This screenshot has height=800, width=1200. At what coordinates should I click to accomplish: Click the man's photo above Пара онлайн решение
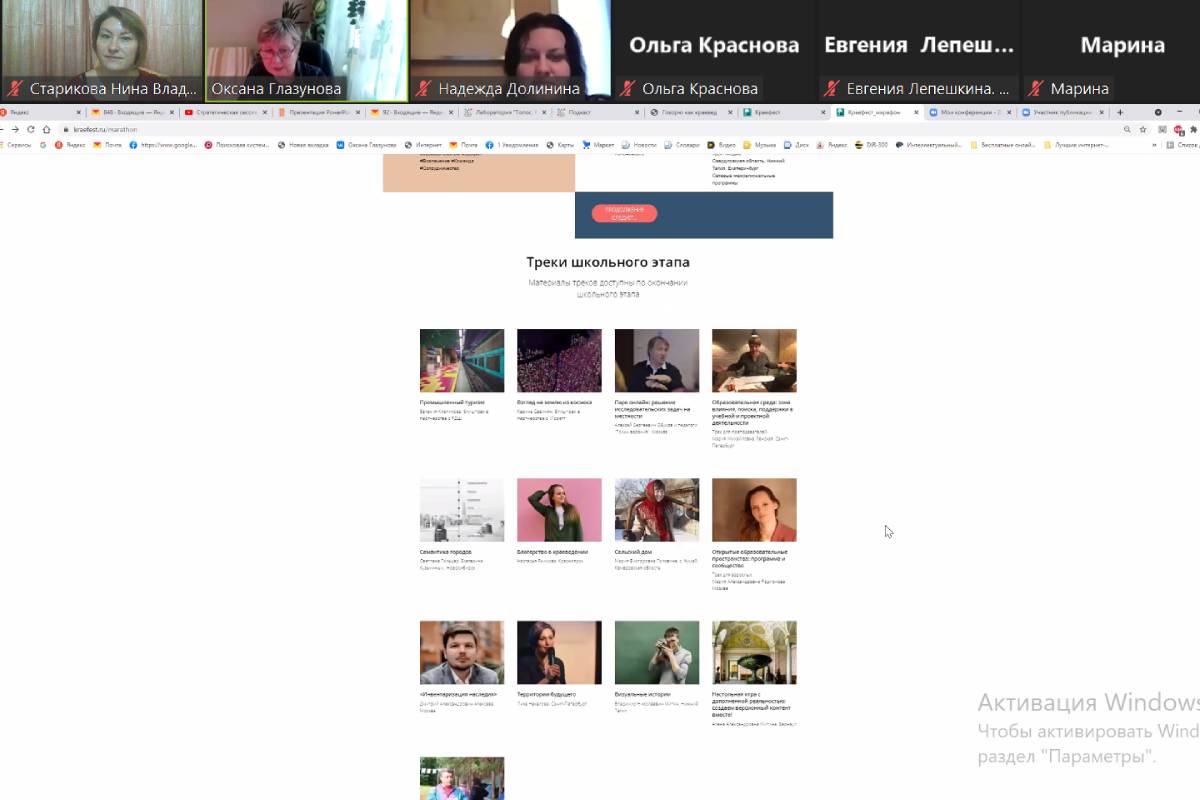coord(657,361)
